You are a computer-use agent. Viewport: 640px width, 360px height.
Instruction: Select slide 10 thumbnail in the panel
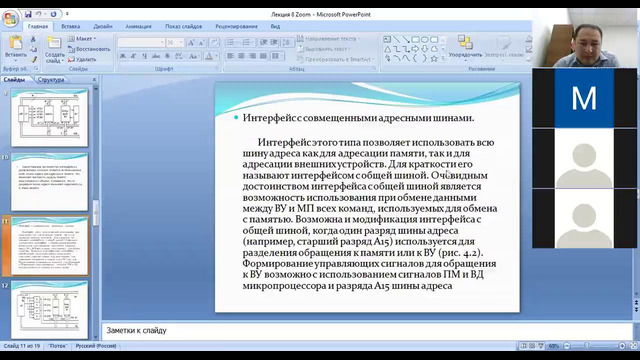click(49, 182)
